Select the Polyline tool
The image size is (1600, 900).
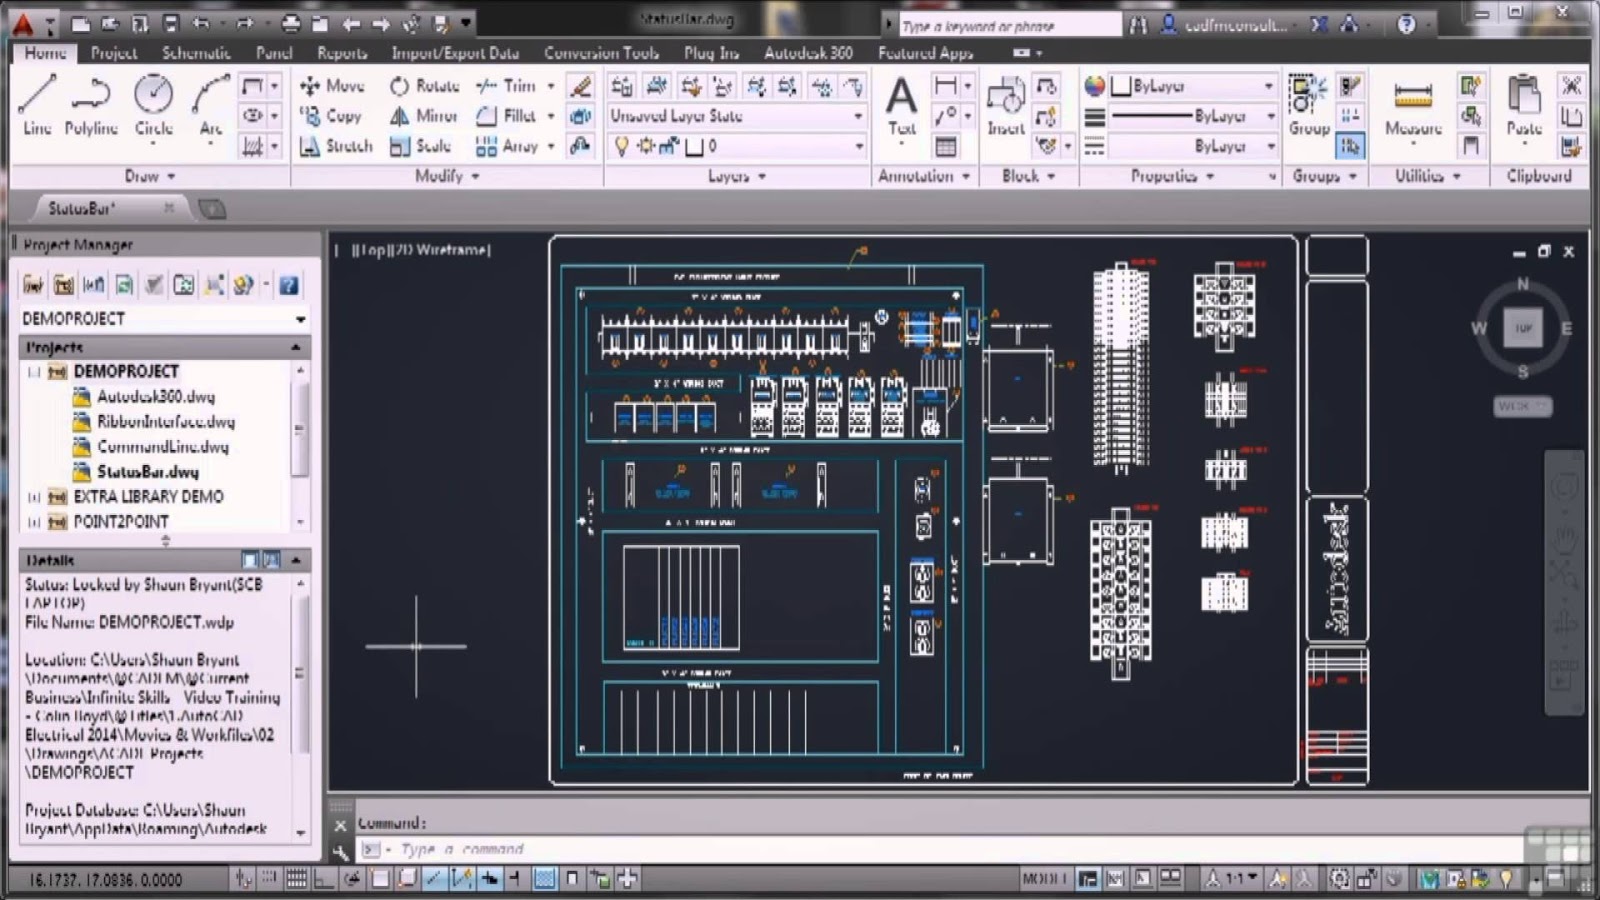(91, 105)
